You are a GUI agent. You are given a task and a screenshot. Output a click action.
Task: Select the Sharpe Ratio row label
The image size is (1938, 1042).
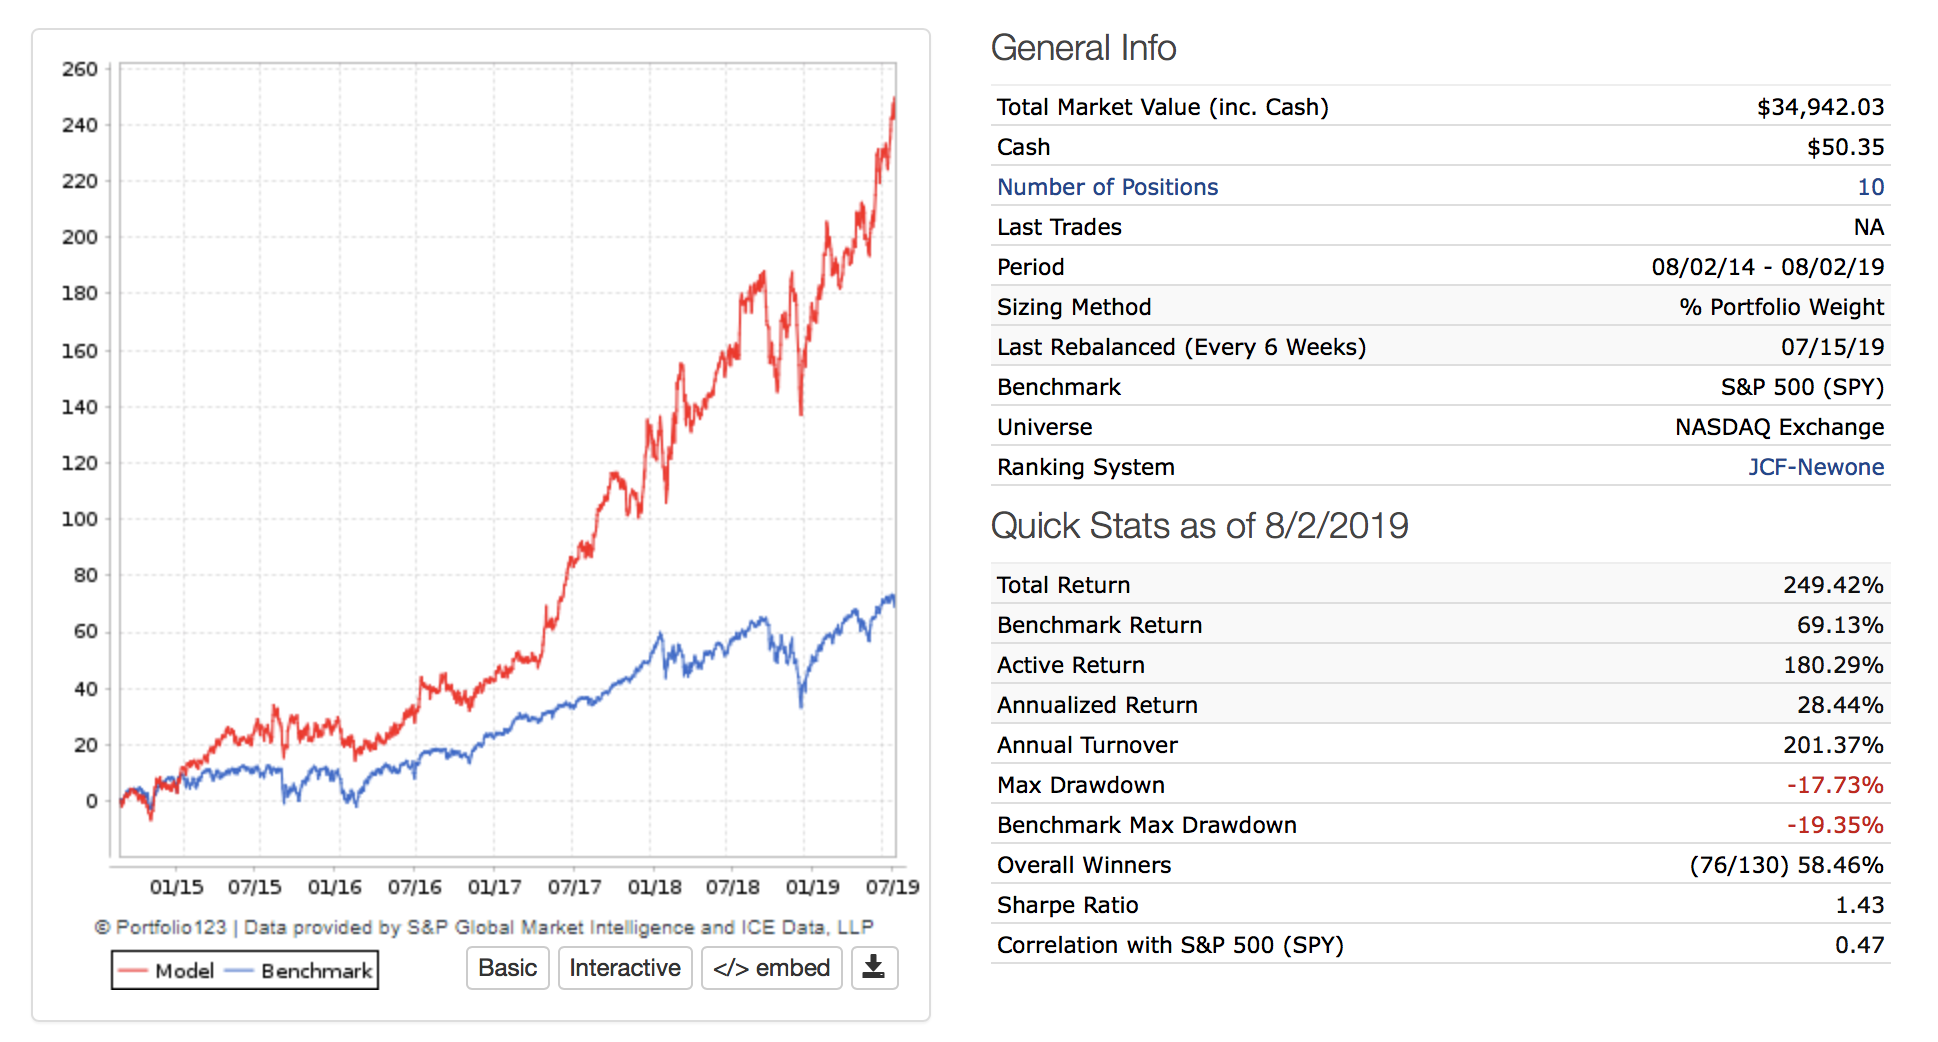(1067, 905)
